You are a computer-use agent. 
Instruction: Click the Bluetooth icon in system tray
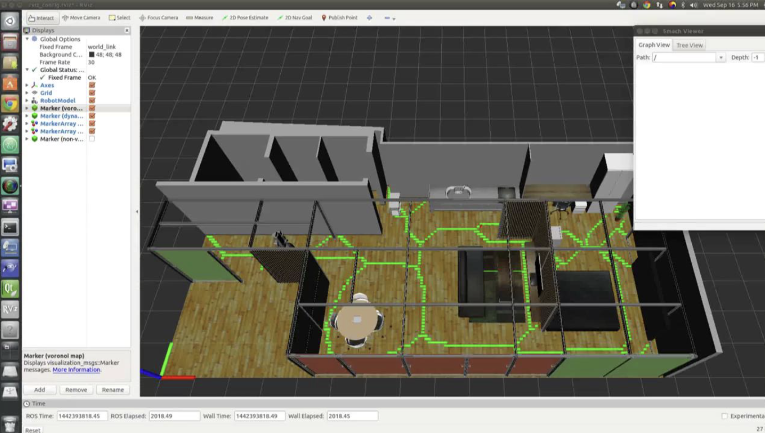tap(683, 5)
